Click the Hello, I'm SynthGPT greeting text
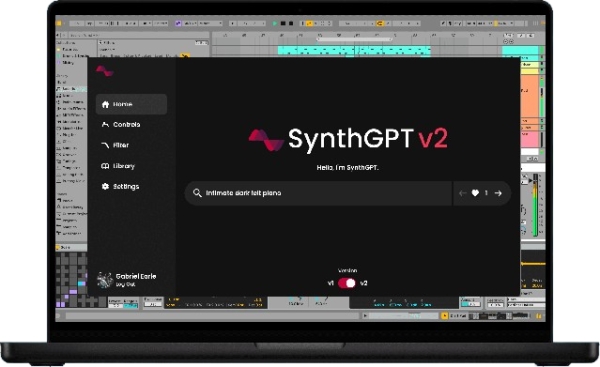The image size is (600, 367). tap(347, 168)
